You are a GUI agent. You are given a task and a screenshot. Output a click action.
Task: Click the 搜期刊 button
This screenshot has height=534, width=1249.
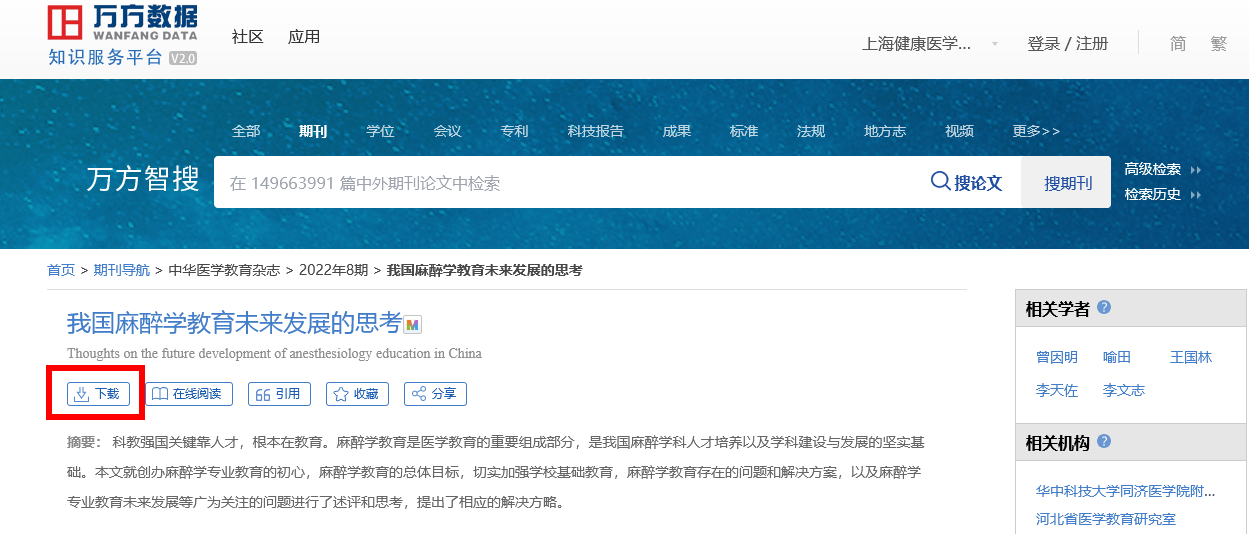click(1067, 183)
